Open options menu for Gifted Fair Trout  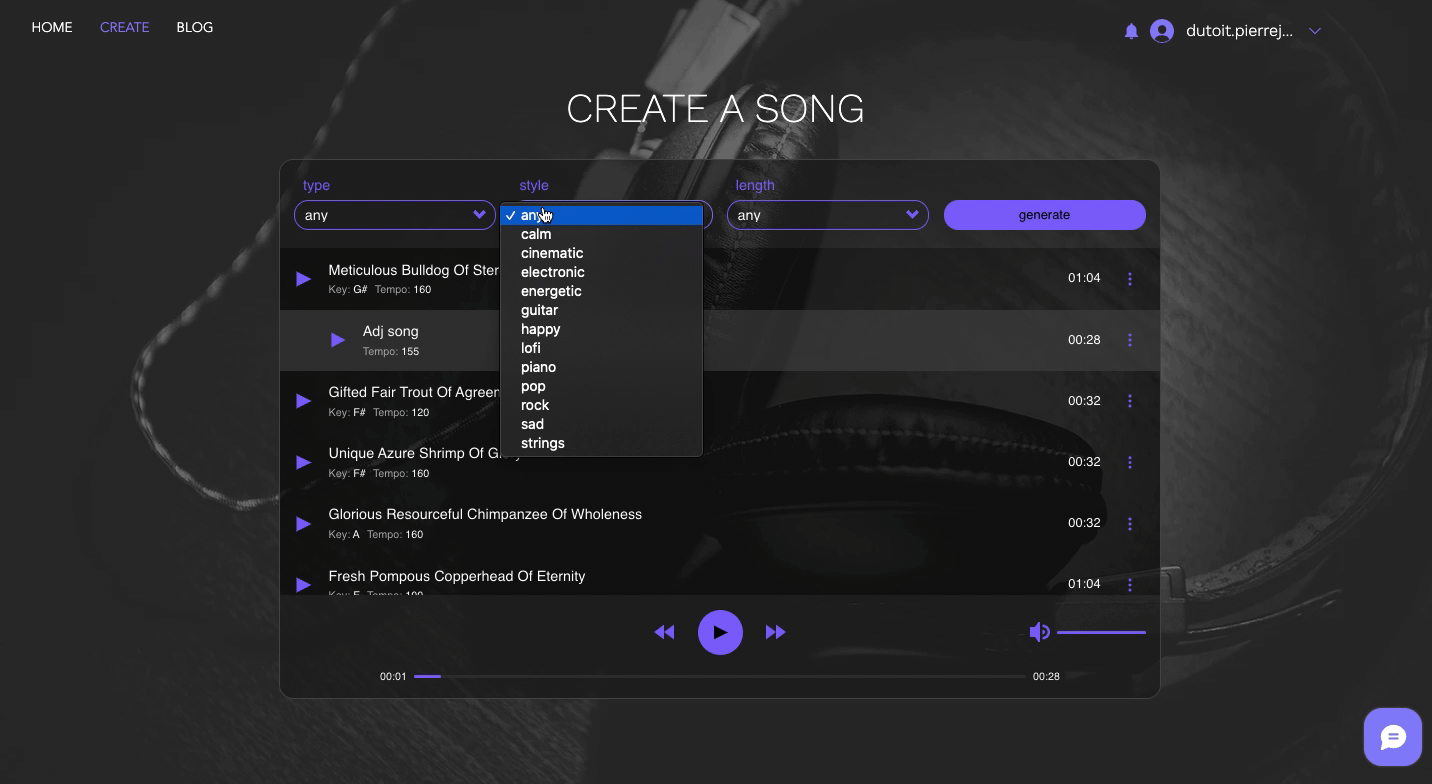pyautogui.click(x=1130, y=401)
